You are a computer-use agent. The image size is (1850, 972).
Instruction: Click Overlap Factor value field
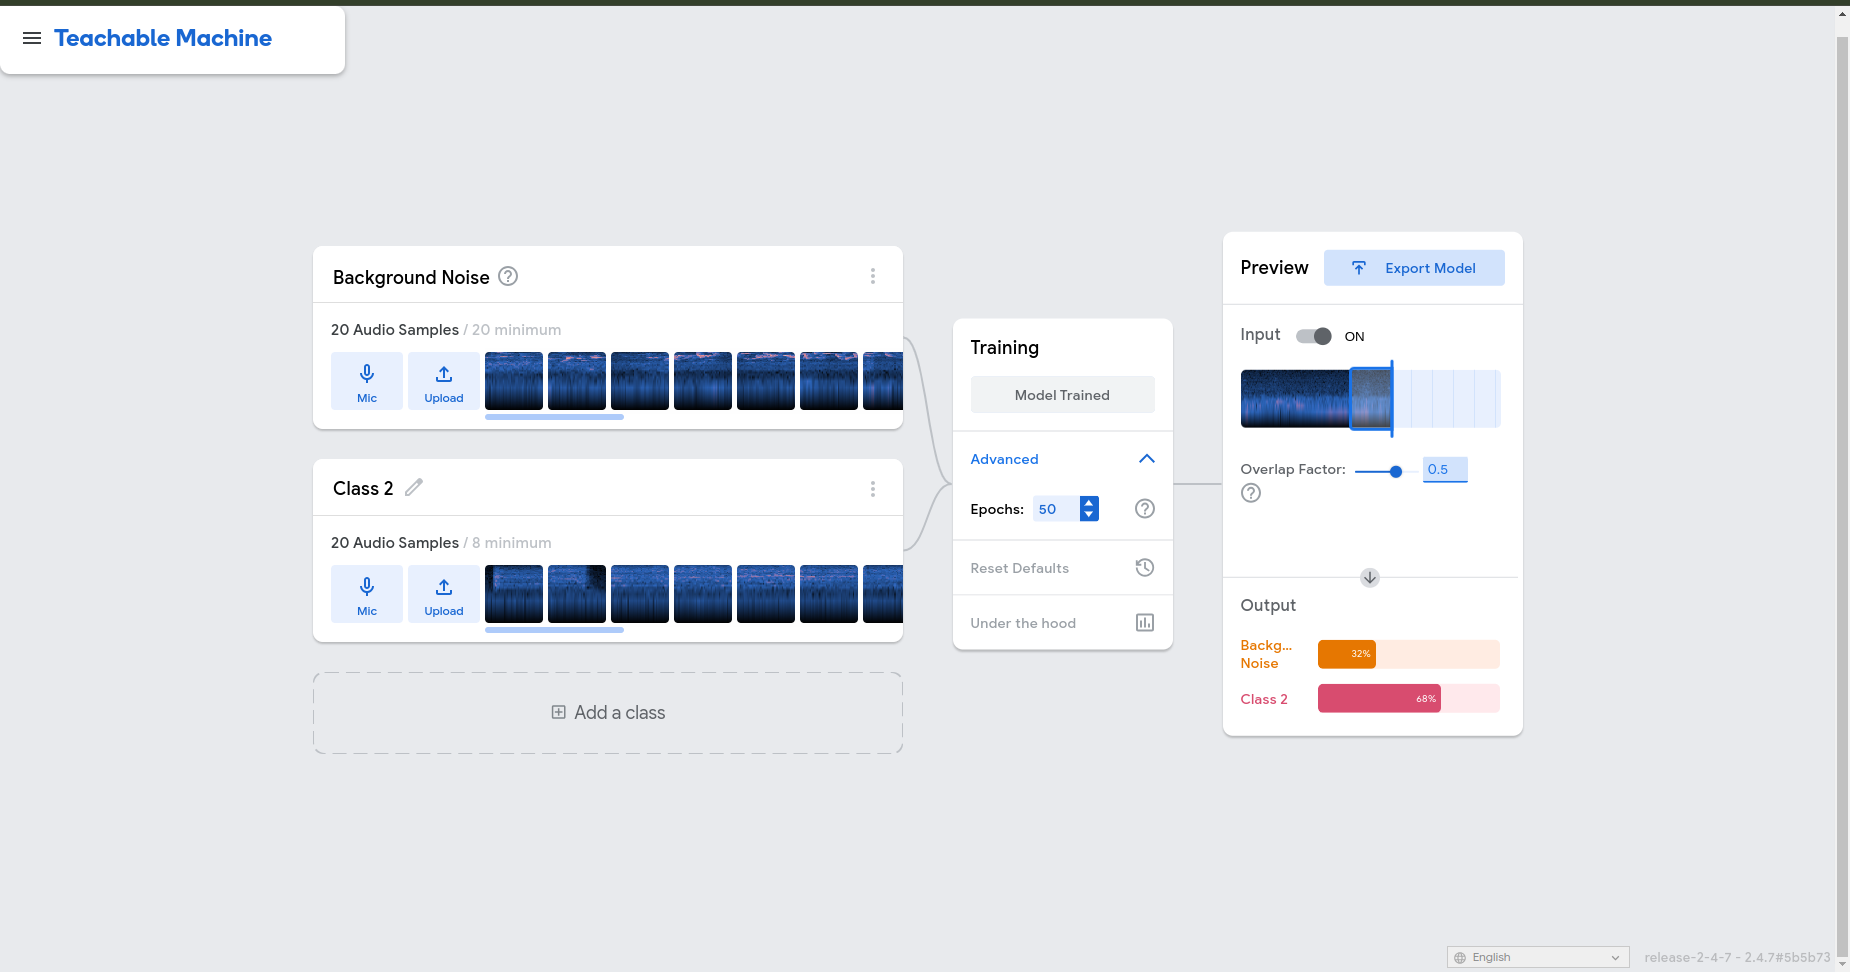(x=1445, y=469)
